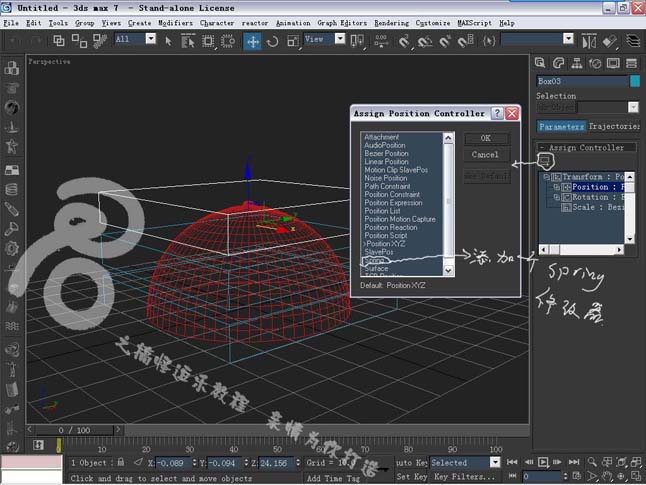The height and width of the screenshot is (485, 646).
Task: Click the Arc Rotate viewport control
Action: [621, 476]
